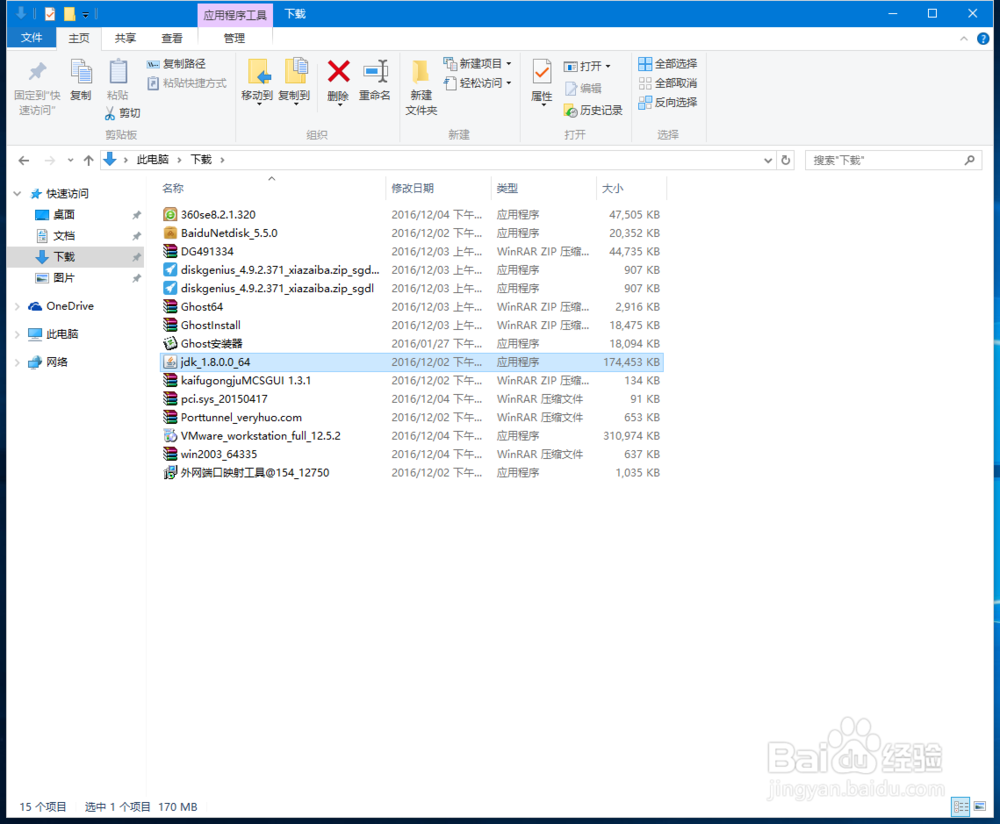Click the Forward navigation arrow
This screenshot has height=824, width=1000.
(x=50, y=160)
